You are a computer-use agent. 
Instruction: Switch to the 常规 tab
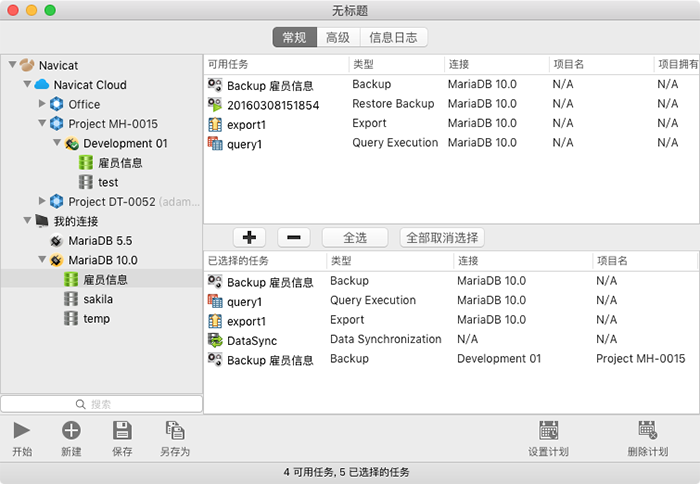[295, 37]
